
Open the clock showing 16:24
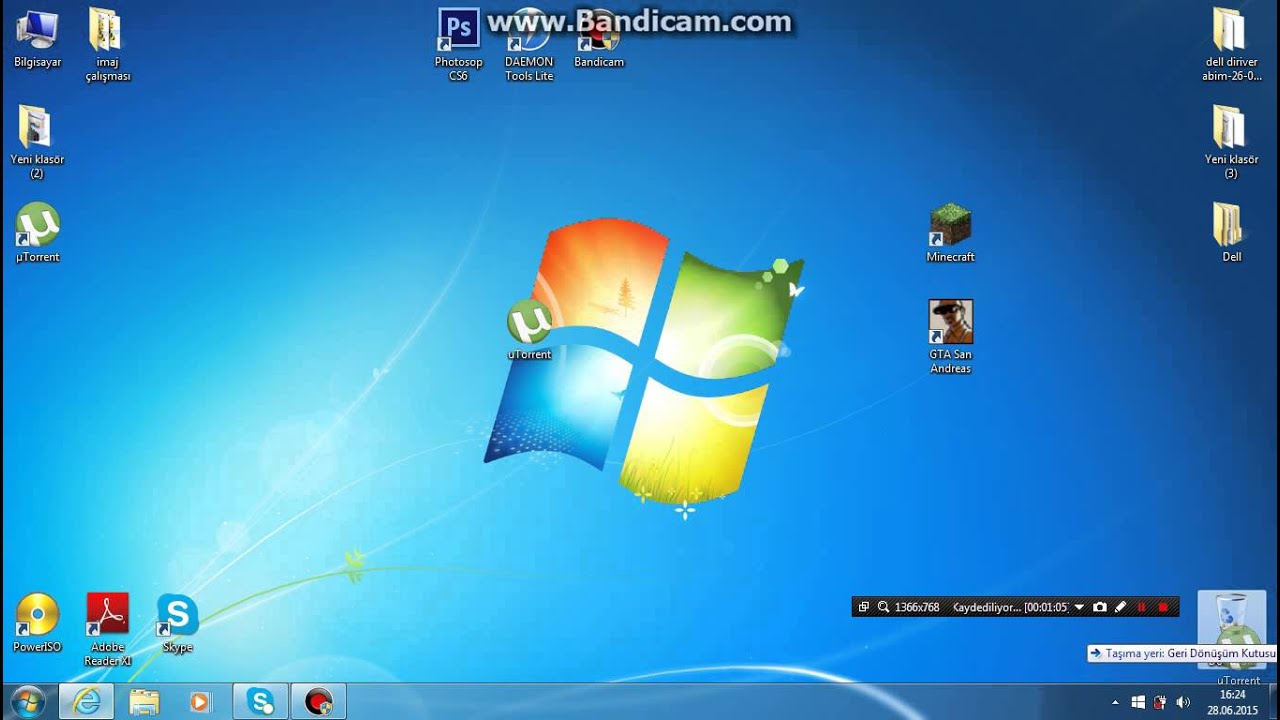pyautogui.click(x=1232, y=702)
